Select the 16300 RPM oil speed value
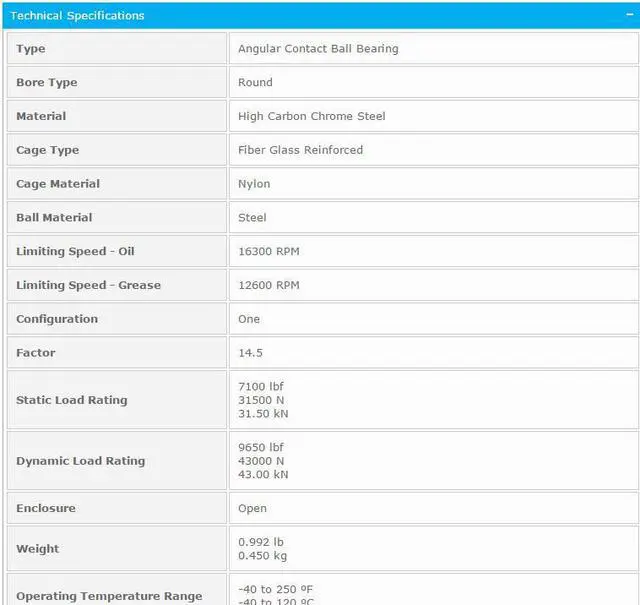 point(268,252)
